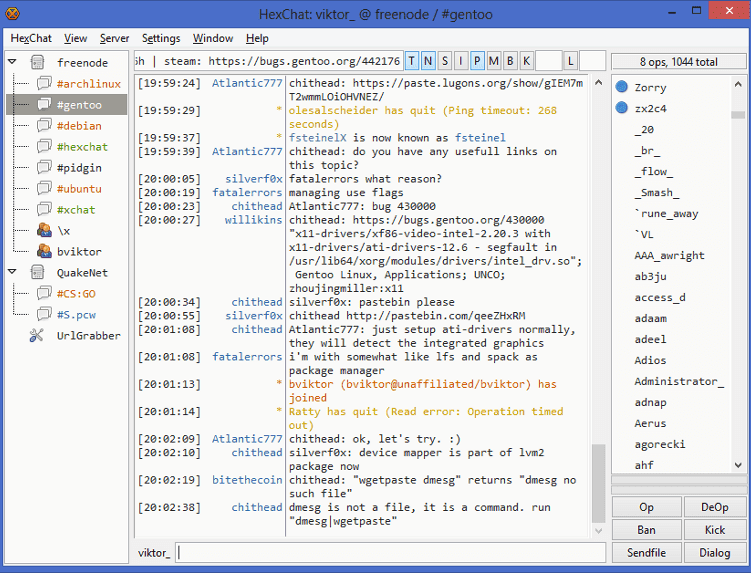Viewport: 751px width, 573px height.
Task: Toggle the T topic protection mode
Action: pyautogui.click(x=414, y=61)
